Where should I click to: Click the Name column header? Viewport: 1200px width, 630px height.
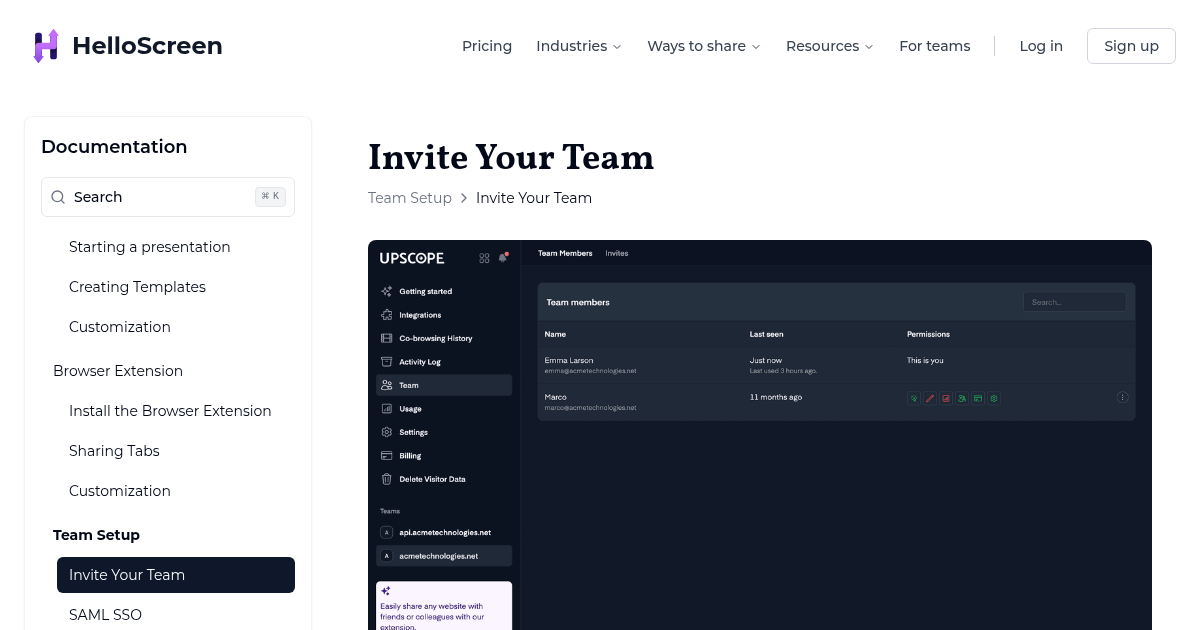[555, 334]
